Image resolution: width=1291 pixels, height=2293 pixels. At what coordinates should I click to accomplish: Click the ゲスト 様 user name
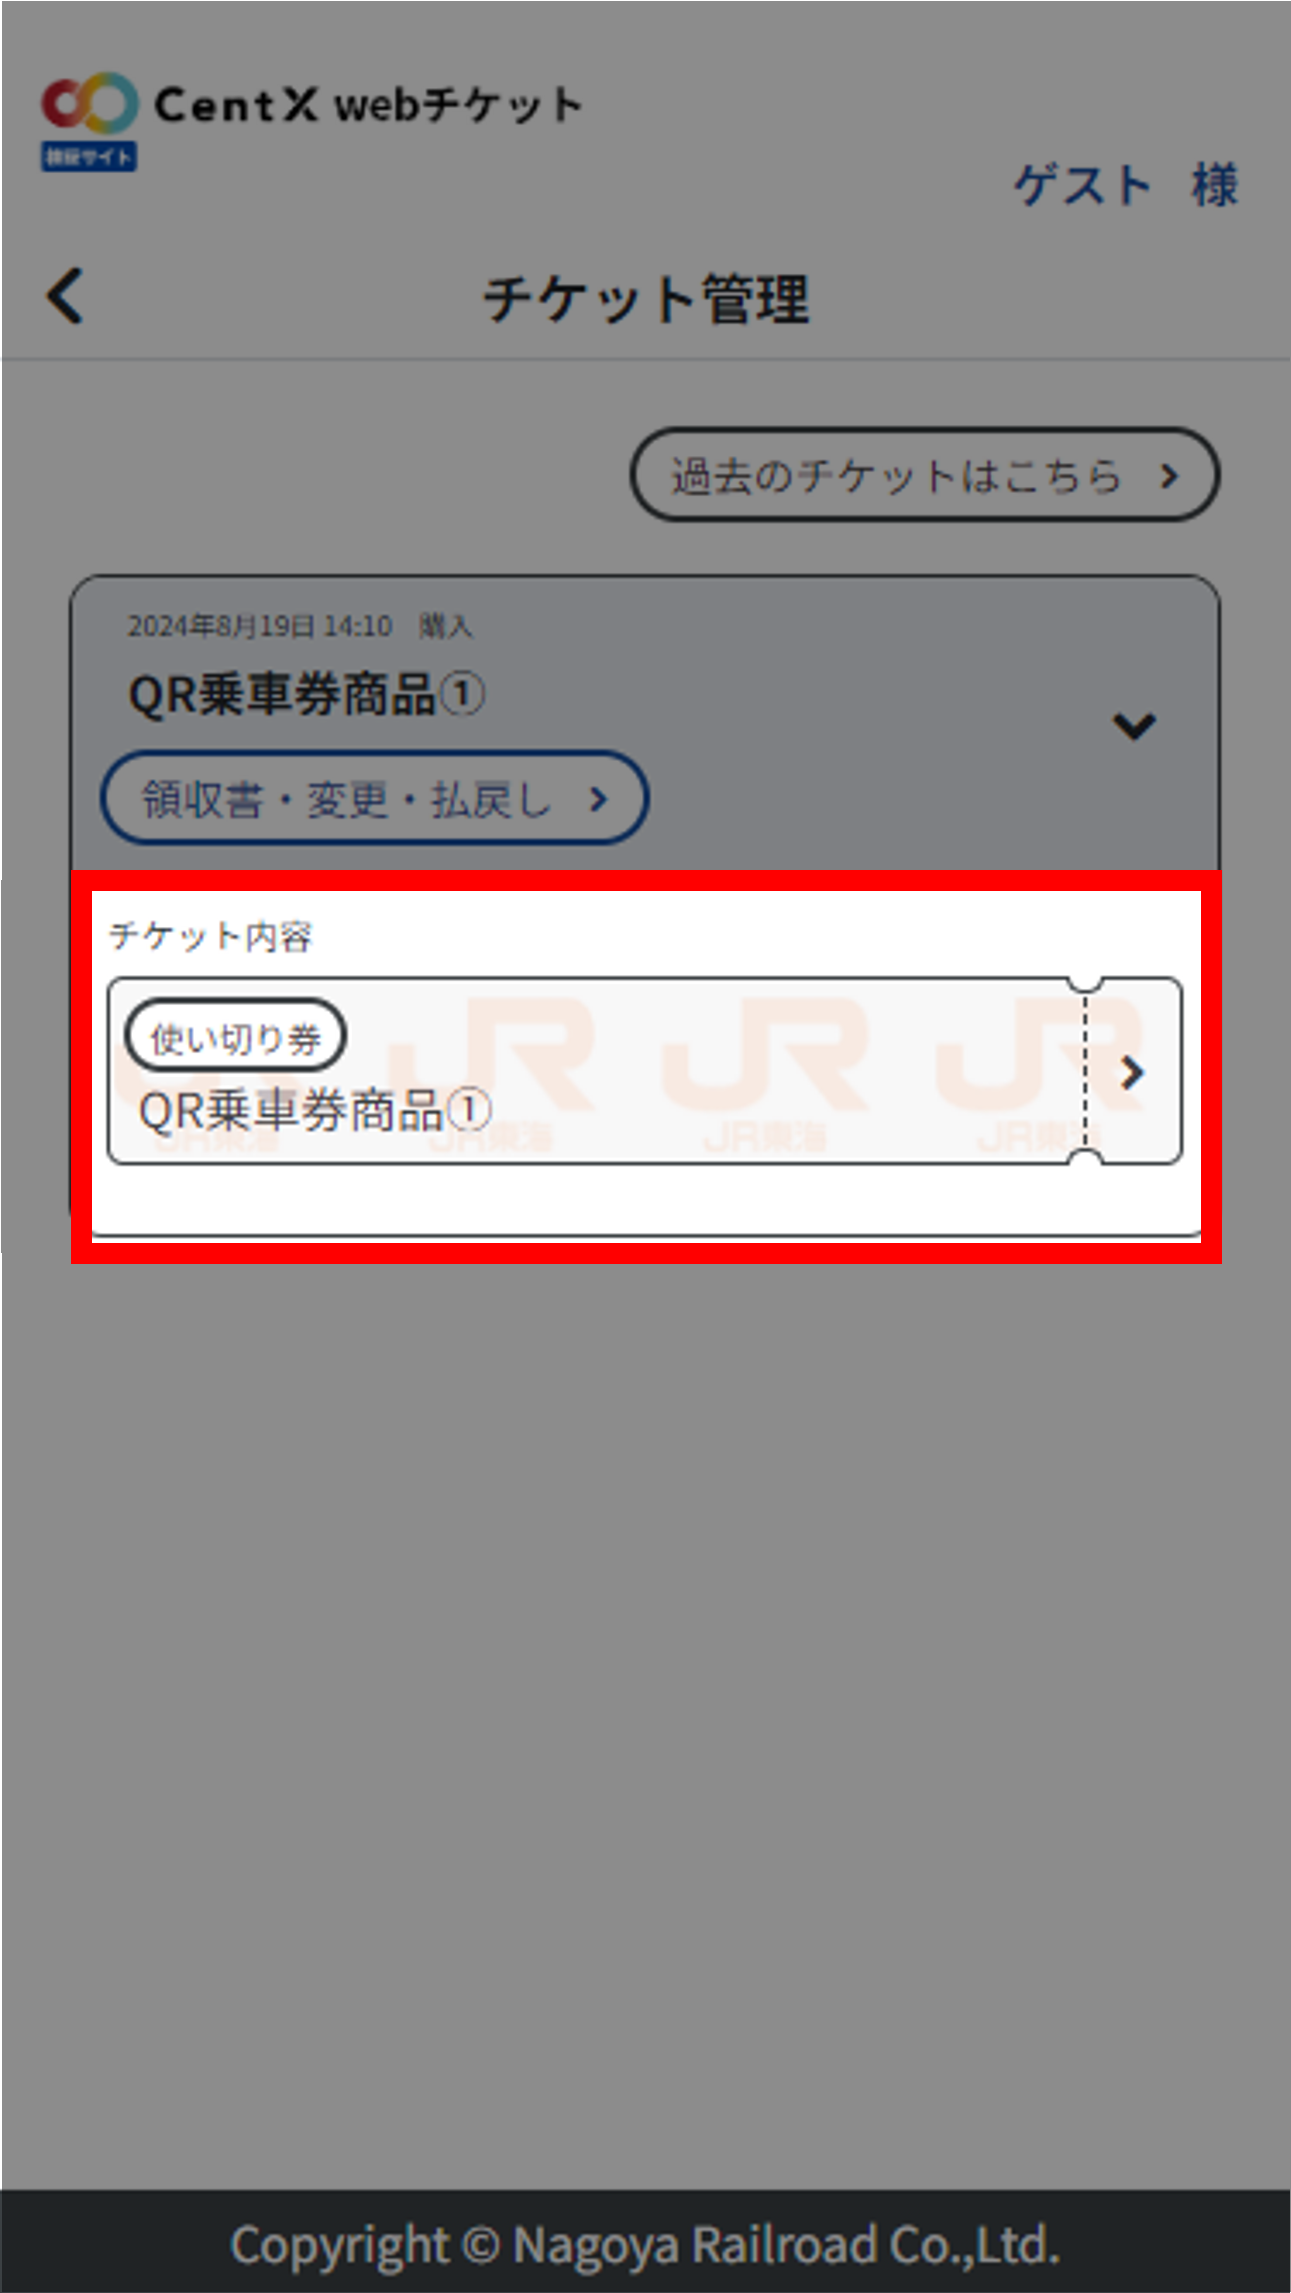[1126, 185]
